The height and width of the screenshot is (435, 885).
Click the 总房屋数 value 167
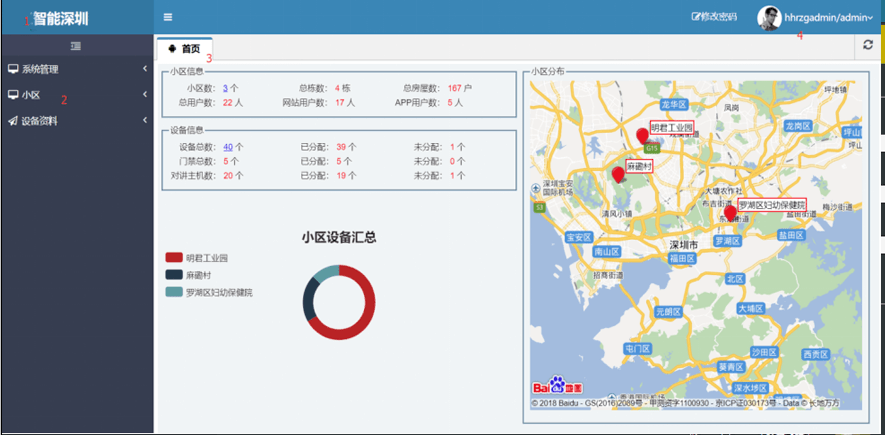pyautogui.click(x=454, y=88)
